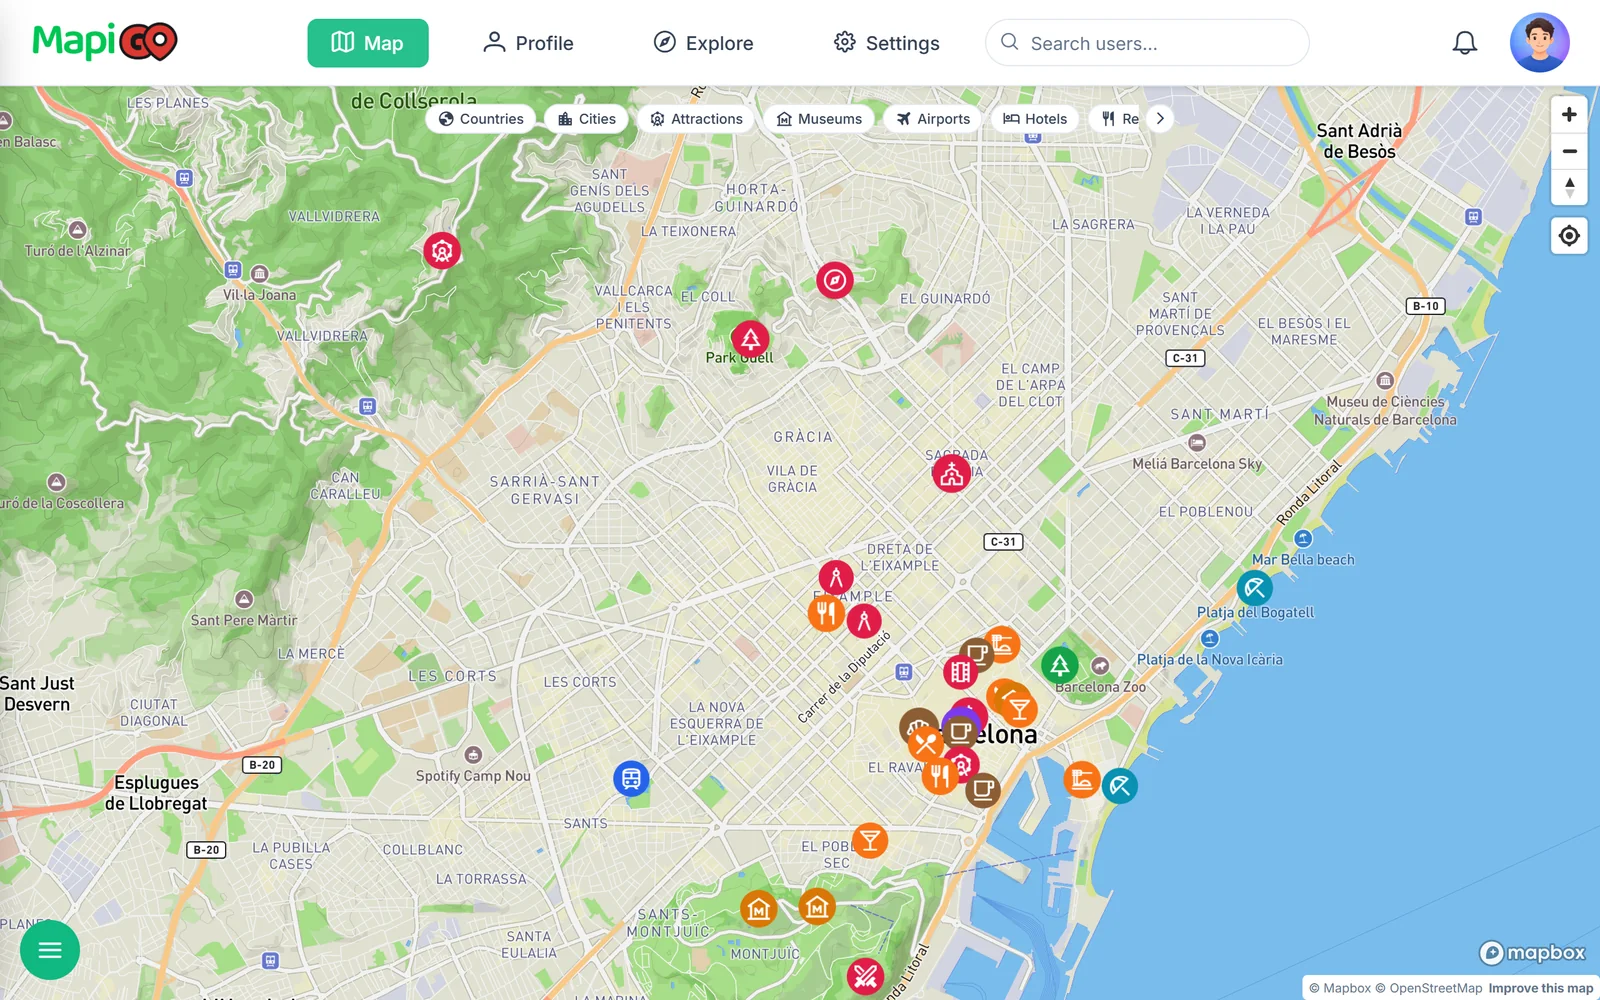
Task: Select the red compass marker near El Guinardó
Action: tap(834, 280)
